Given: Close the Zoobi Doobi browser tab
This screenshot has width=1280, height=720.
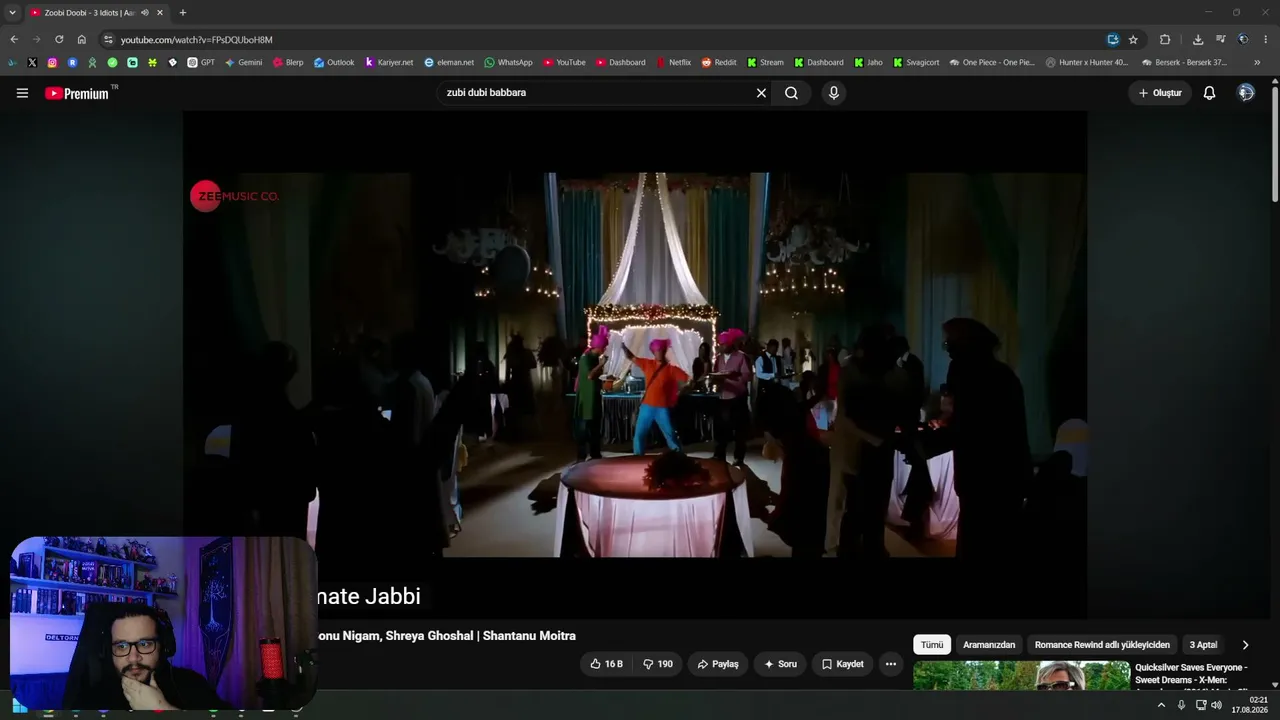Looking at the screenshot, I should (x=160, y=13).
